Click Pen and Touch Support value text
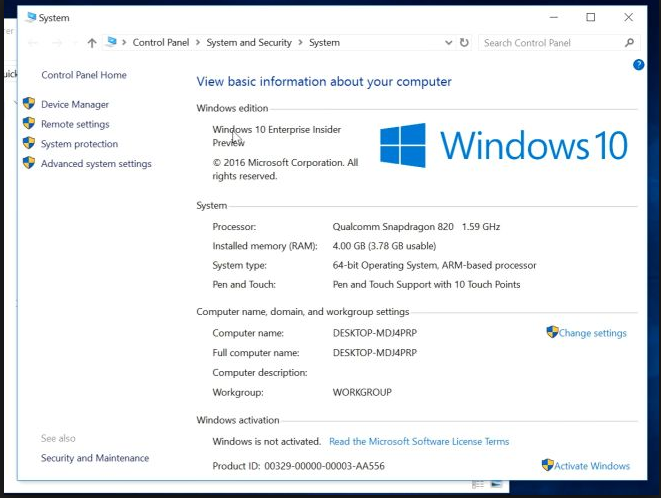 pos(426,285)
